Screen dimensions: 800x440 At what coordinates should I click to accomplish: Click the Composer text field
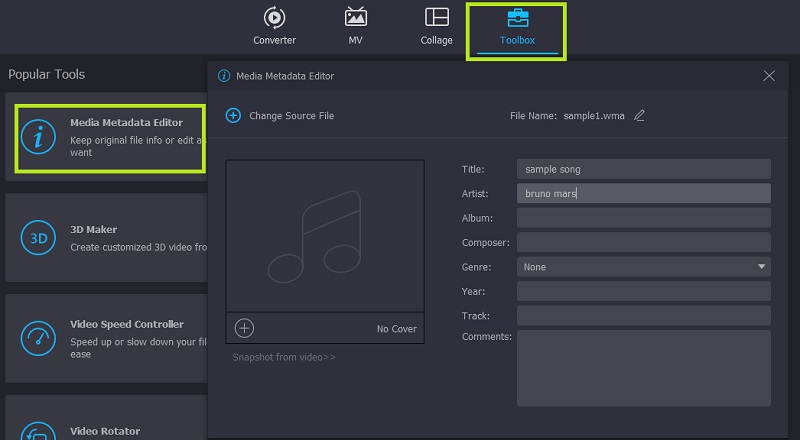pyautogui.click(x=643, y=242)
